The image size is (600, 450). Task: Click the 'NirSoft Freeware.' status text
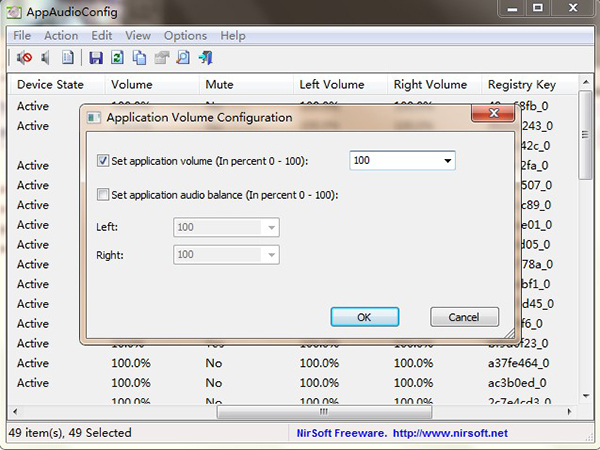click(342, 433)
